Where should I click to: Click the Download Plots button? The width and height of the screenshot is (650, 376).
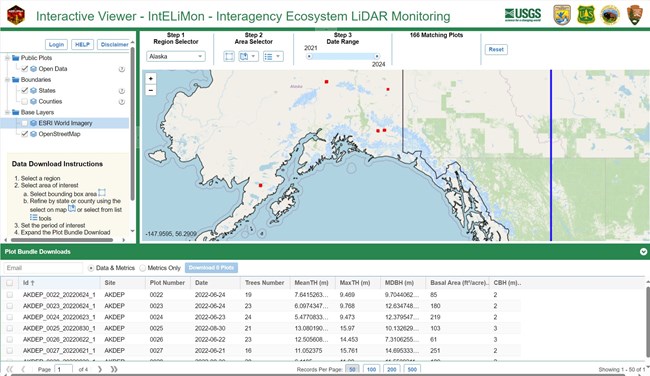click(x=211, y=268)
